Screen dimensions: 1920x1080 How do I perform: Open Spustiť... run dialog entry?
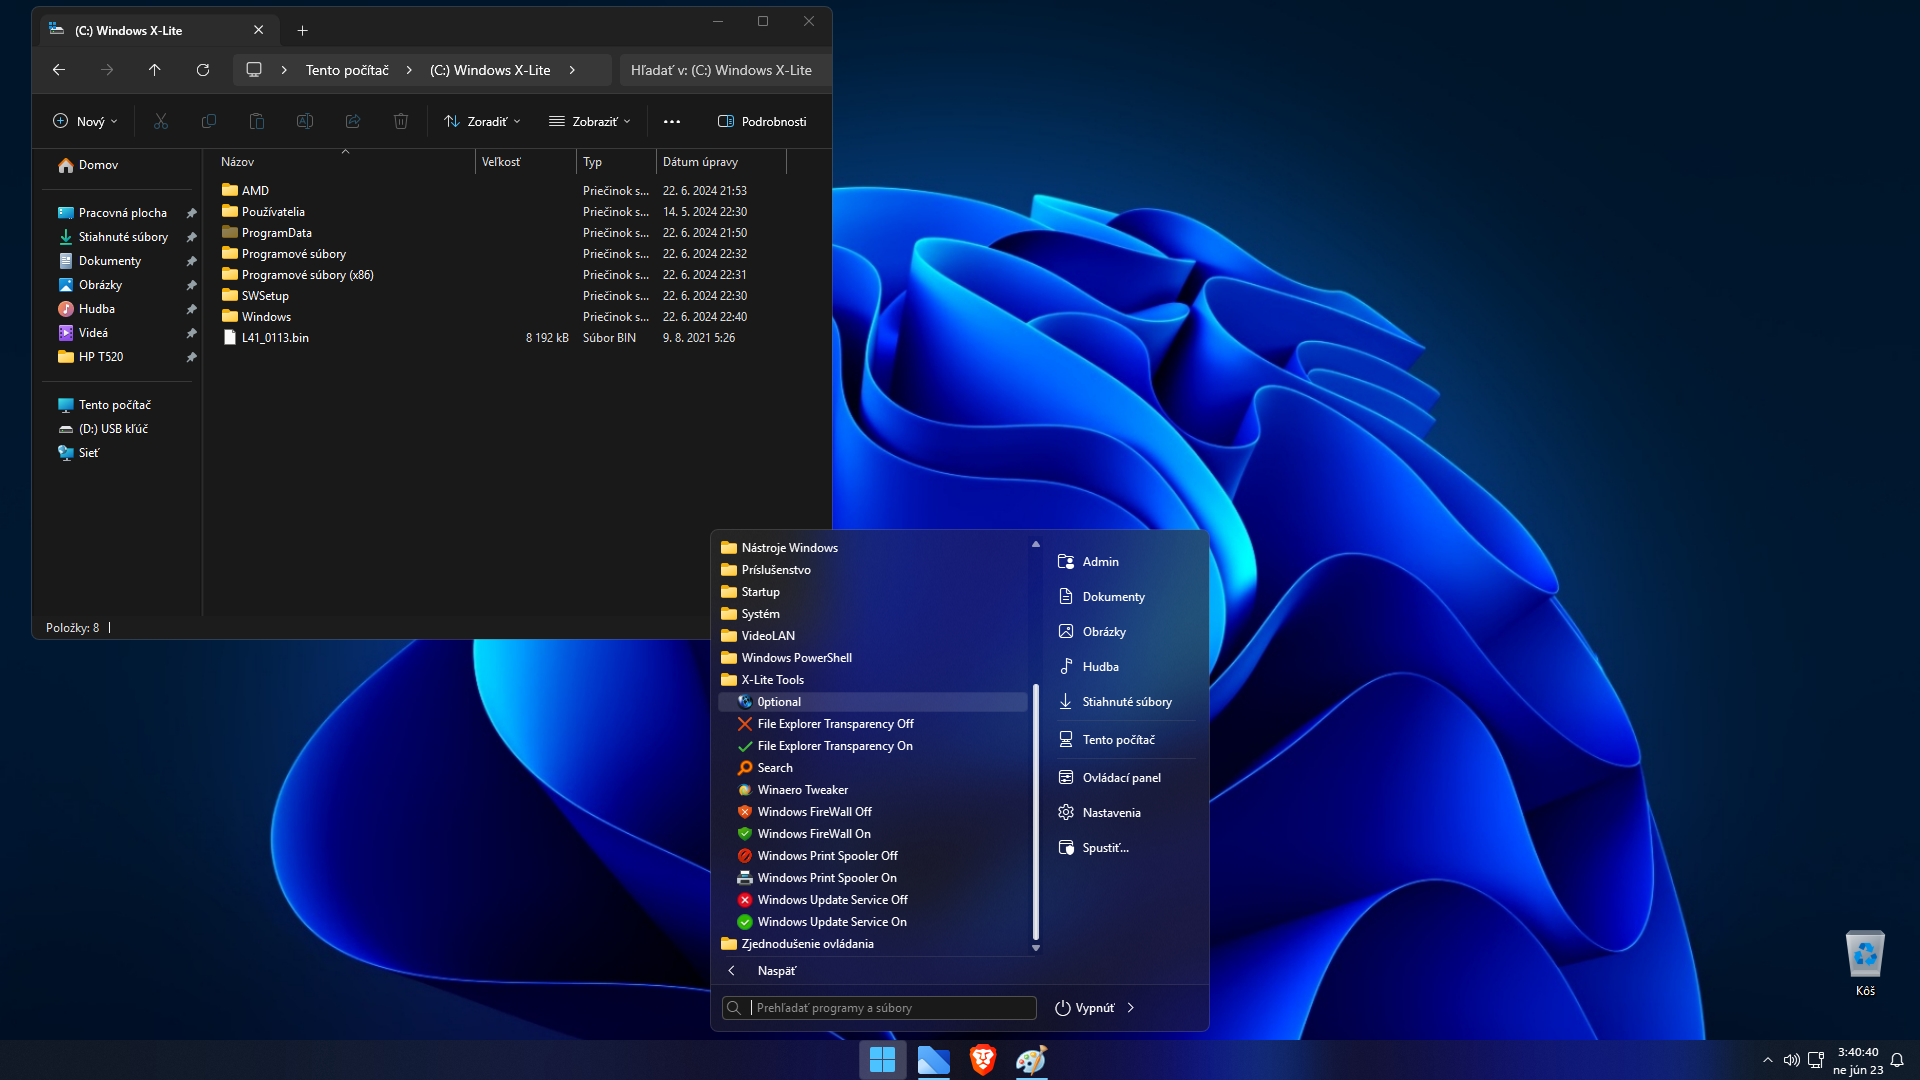1106,848
